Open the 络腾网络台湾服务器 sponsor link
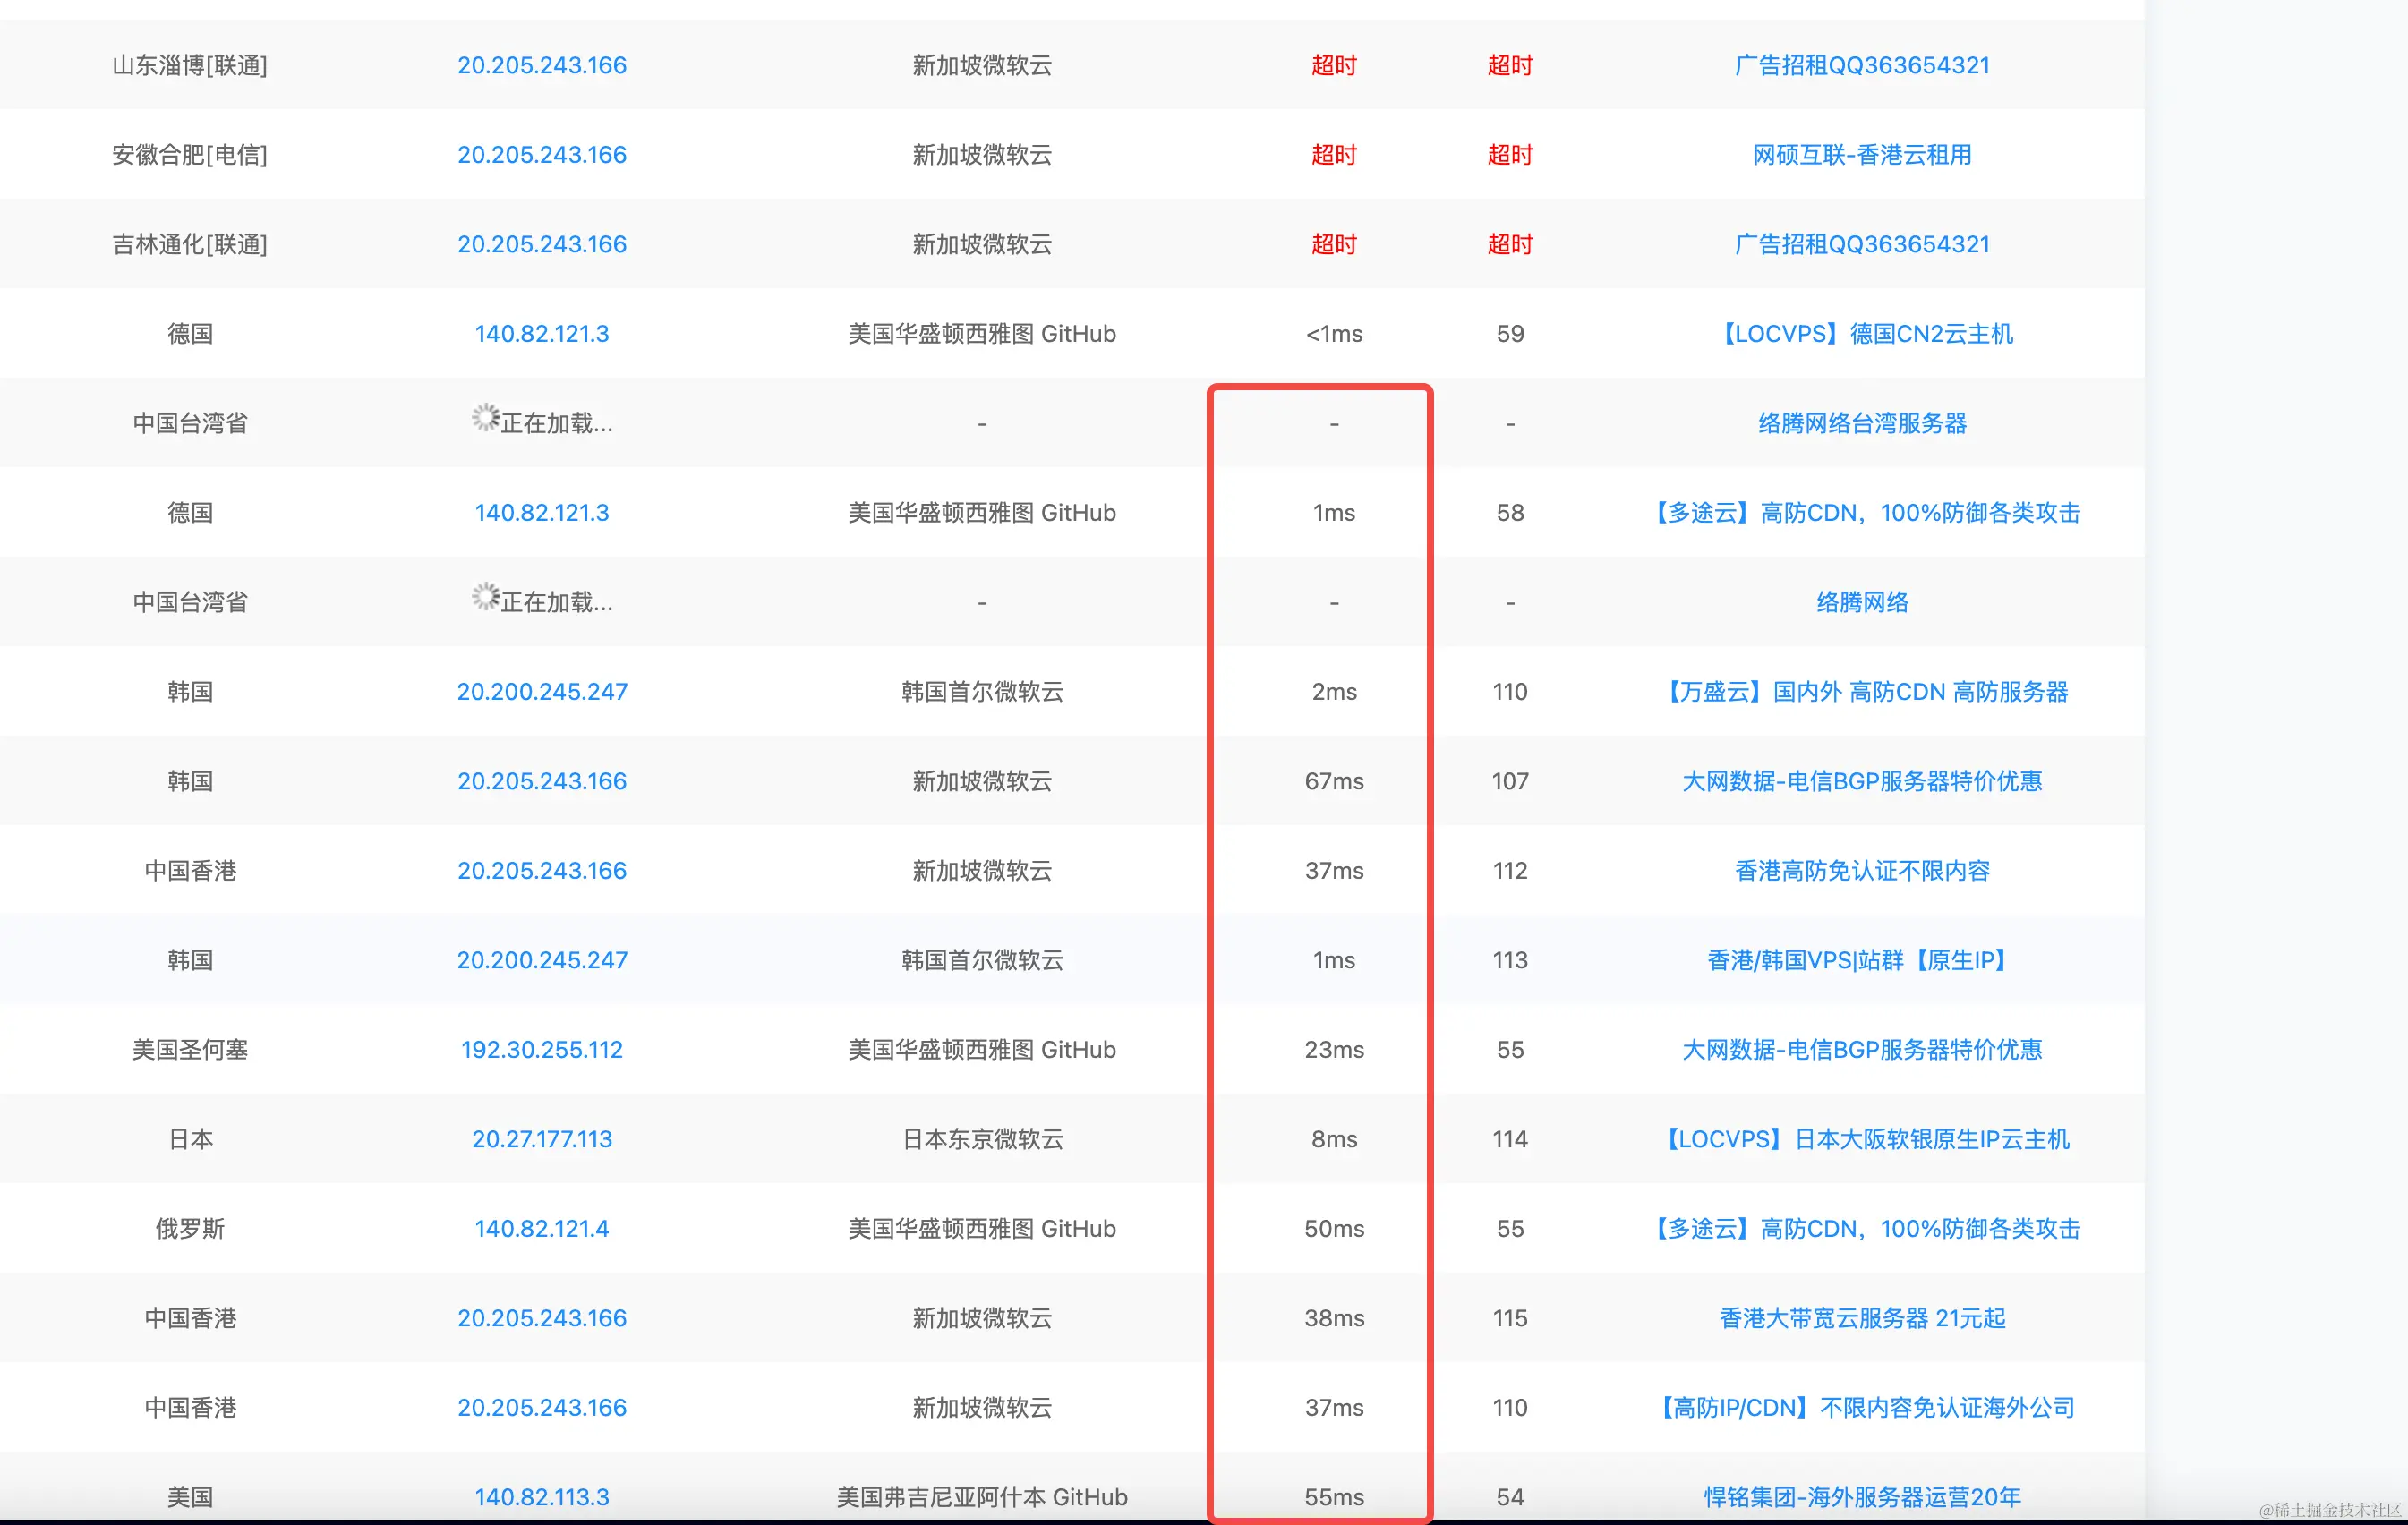The image size is (2408, 1525). tap(1861, 423)
